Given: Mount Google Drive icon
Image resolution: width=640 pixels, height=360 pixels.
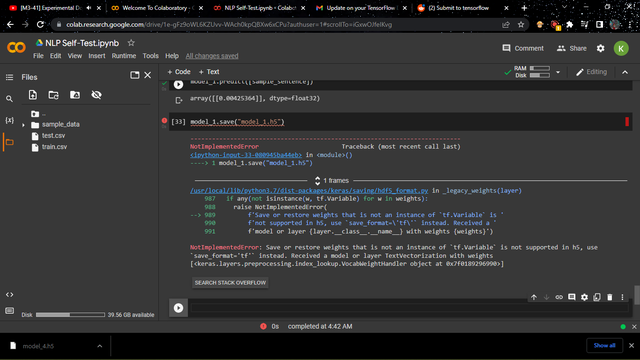Looking at the screenshot, I should 75,95.
